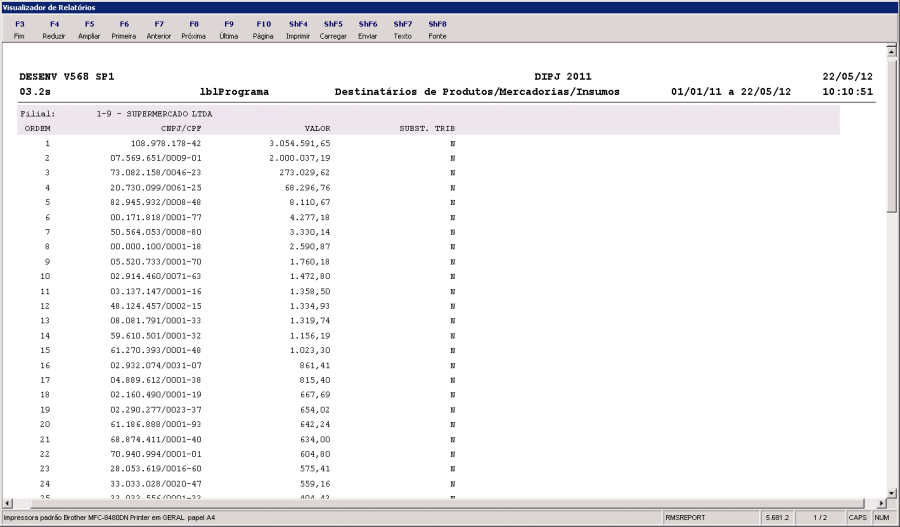Click the lblPrograma label
Viewport: 900px width, 527px height.
tap(234, 92)
